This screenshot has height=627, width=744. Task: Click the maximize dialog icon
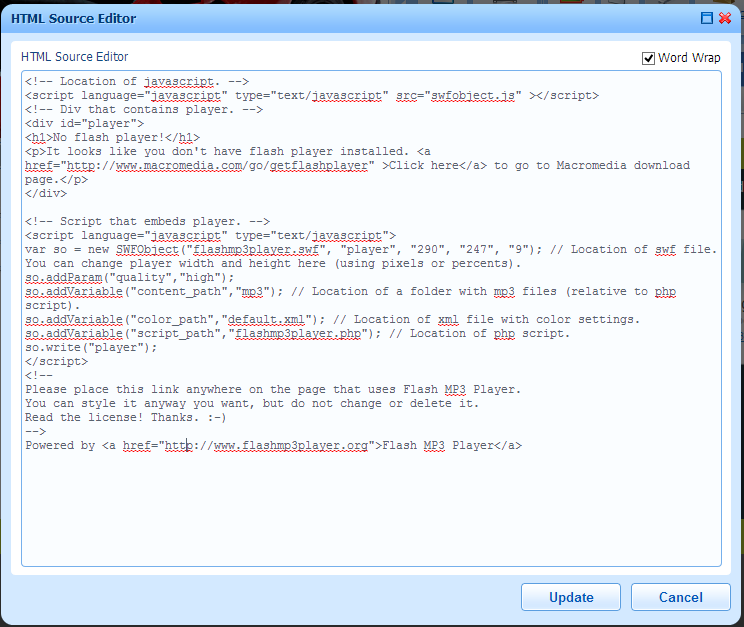707,18
